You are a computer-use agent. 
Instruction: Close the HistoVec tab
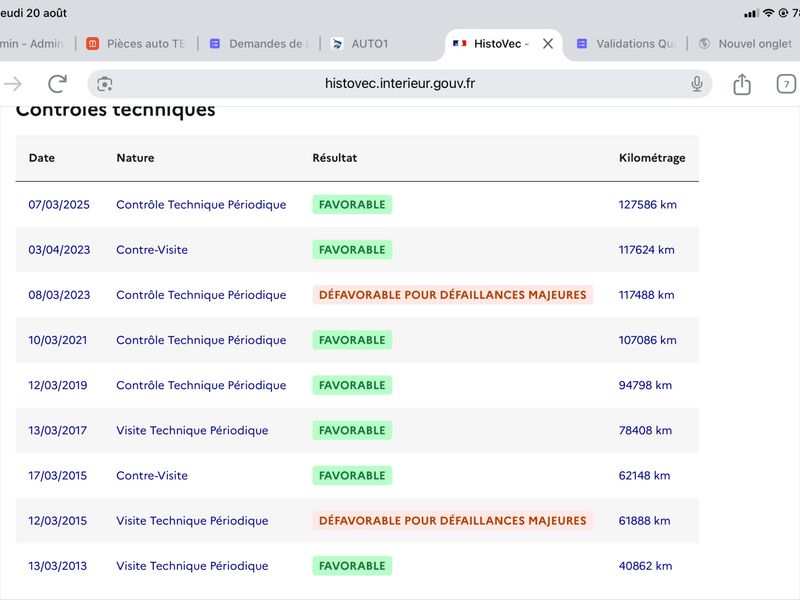coord(548,44)
